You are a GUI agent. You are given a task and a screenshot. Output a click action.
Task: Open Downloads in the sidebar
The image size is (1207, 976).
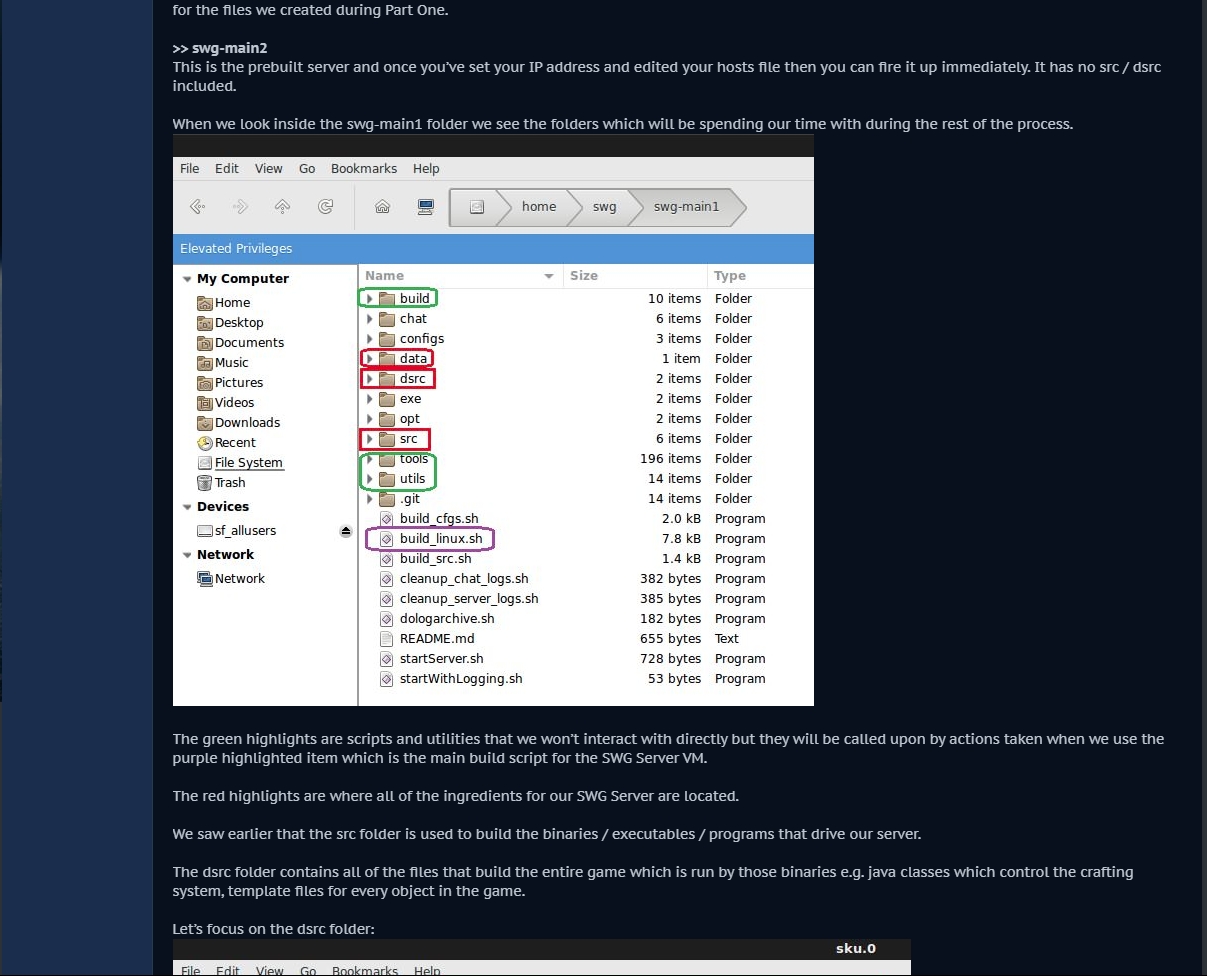point(238,423)
